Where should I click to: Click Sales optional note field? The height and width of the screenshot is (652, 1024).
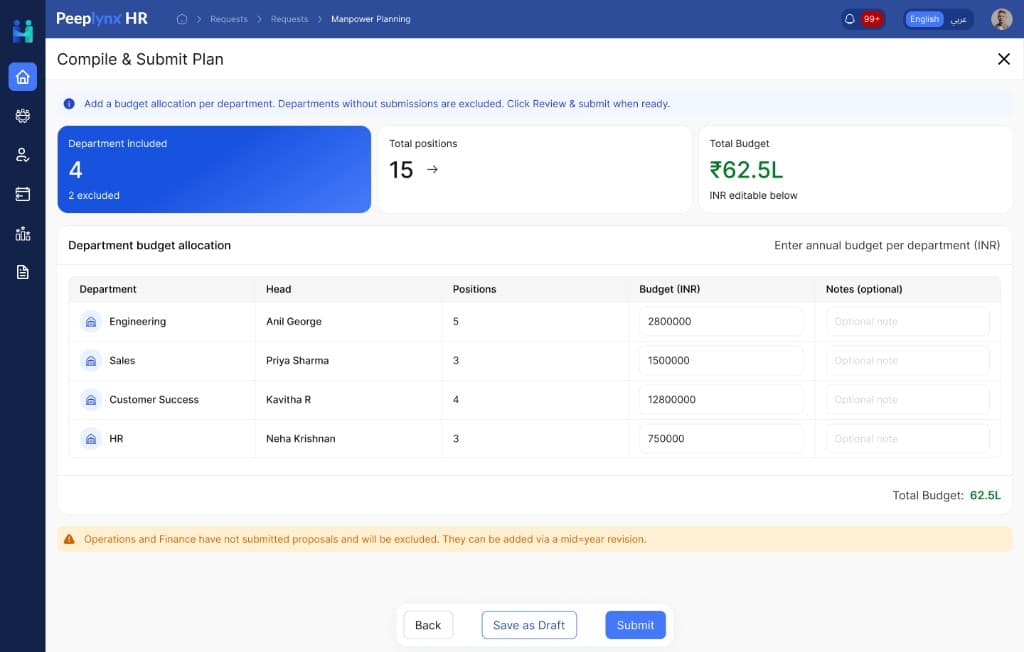point(908,361)
